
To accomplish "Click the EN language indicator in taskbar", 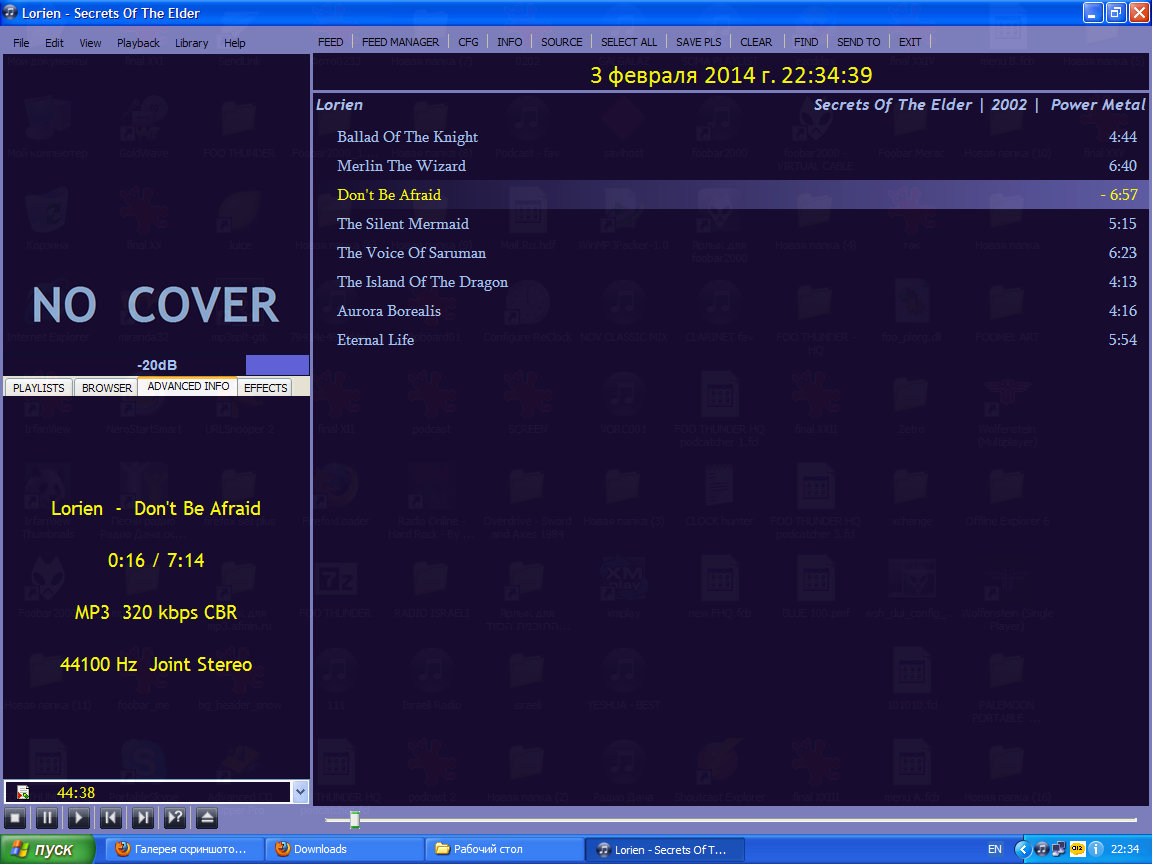I will [x=994, y=849].
